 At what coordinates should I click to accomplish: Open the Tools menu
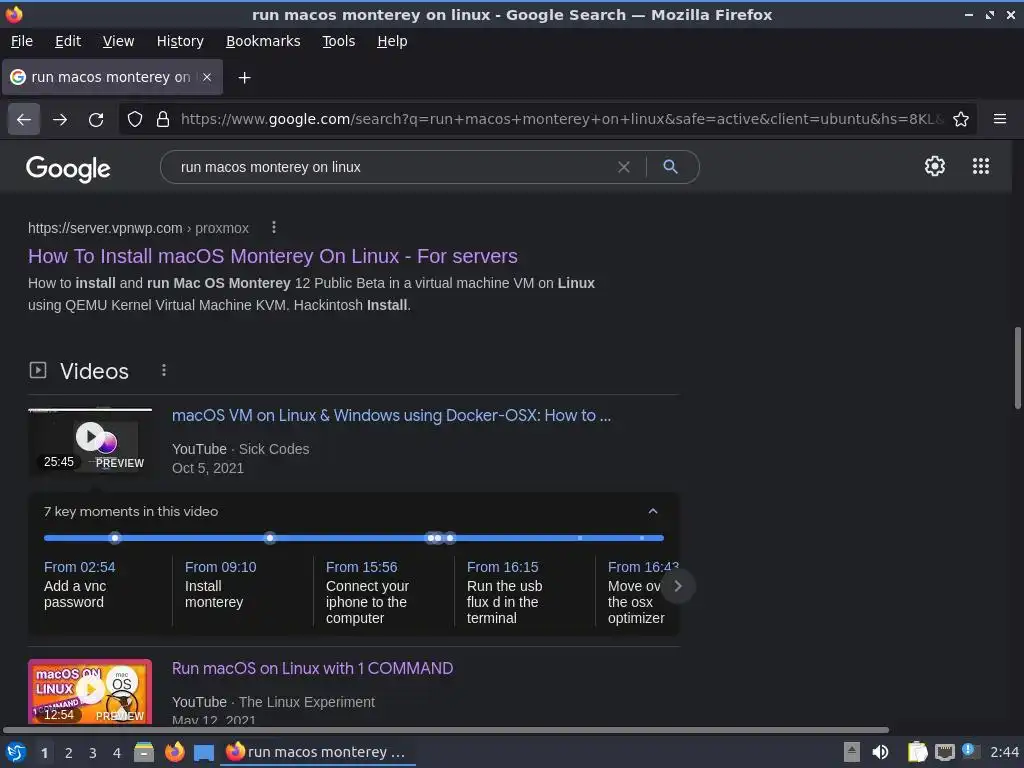click(x=338, y=41)
